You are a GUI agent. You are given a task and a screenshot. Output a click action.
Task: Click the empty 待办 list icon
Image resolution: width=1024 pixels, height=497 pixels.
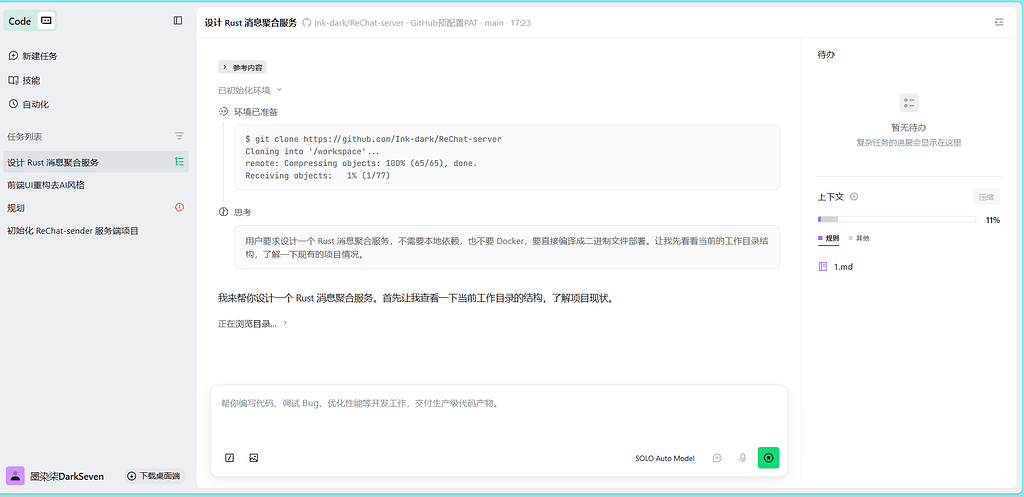click(x=908, y=103)
